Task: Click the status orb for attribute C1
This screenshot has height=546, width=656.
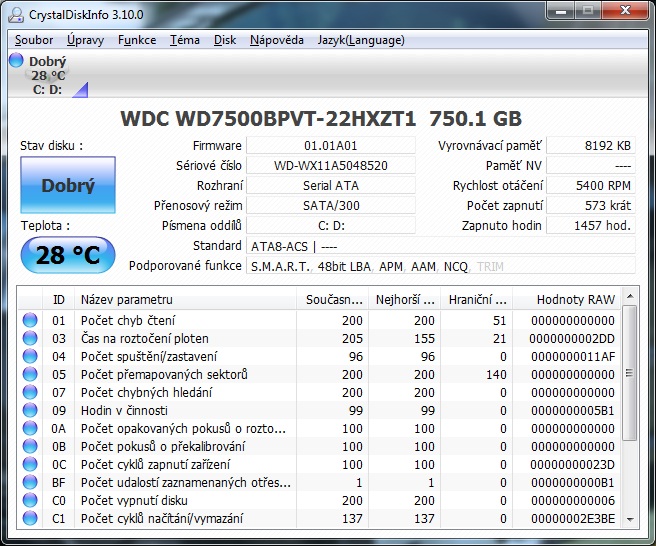Action: [30, 518]
